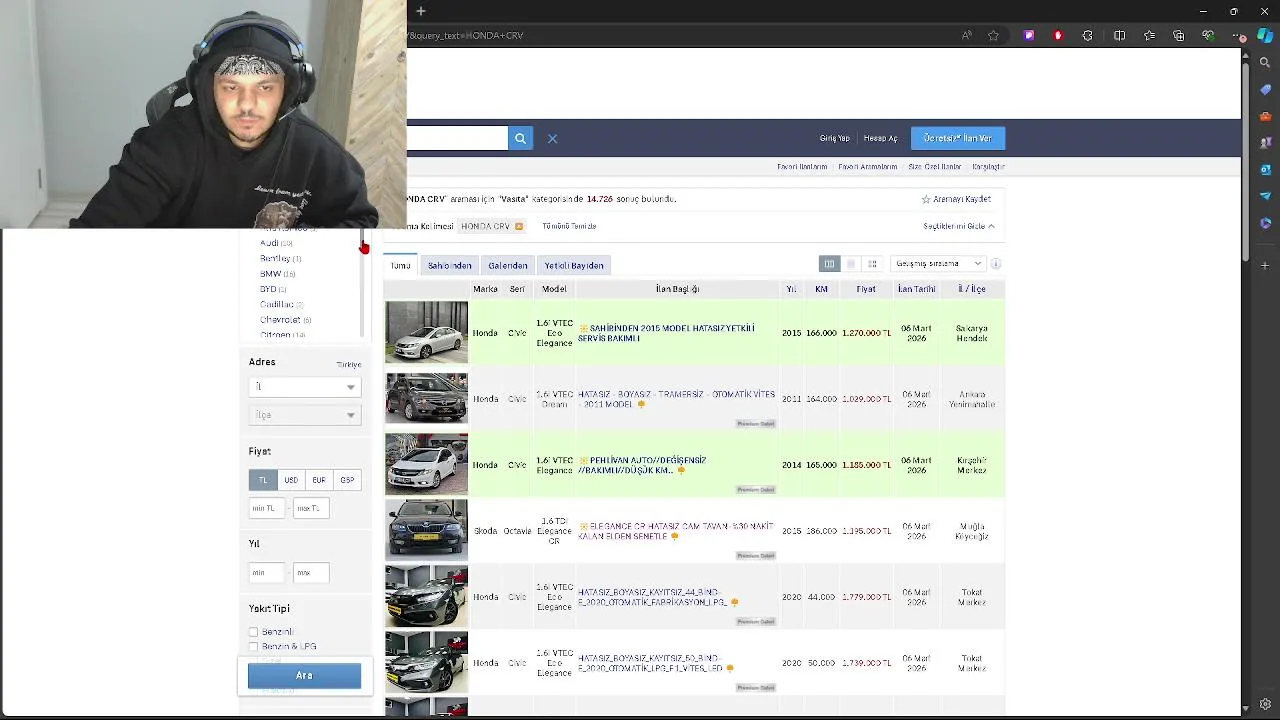
Task: Open Favori Aramalarım menu link
Action: pos(867,167)
